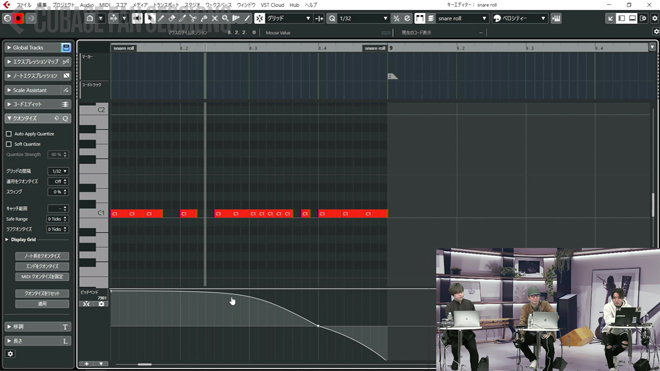Toggle Acoustic Feedback speaker icon
Image resolution: width=660 pixels, height=371 pixels.
tap(137, 19)
